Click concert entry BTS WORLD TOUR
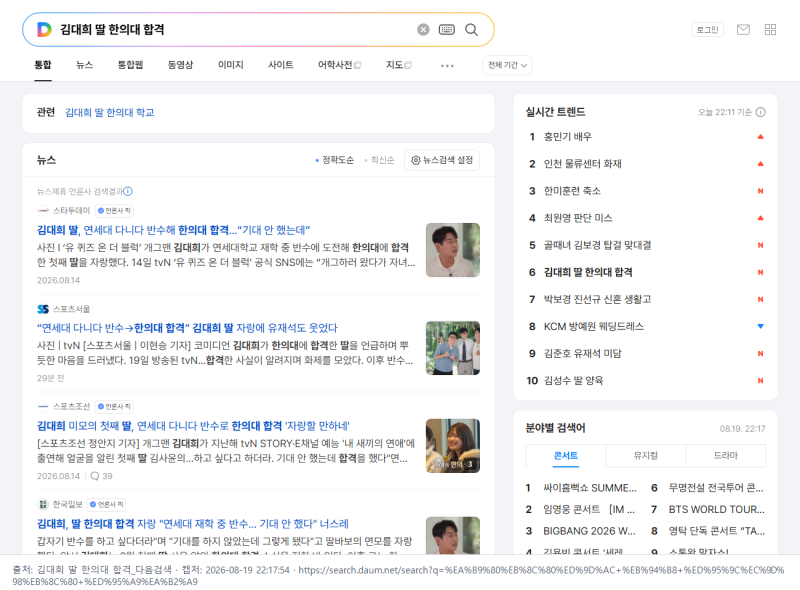 click(717, 509)
